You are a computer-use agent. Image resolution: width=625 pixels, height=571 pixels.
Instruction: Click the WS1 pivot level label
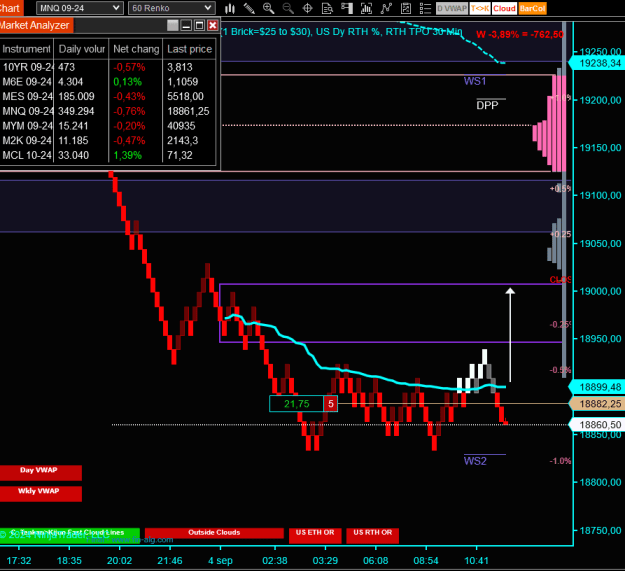475,81
